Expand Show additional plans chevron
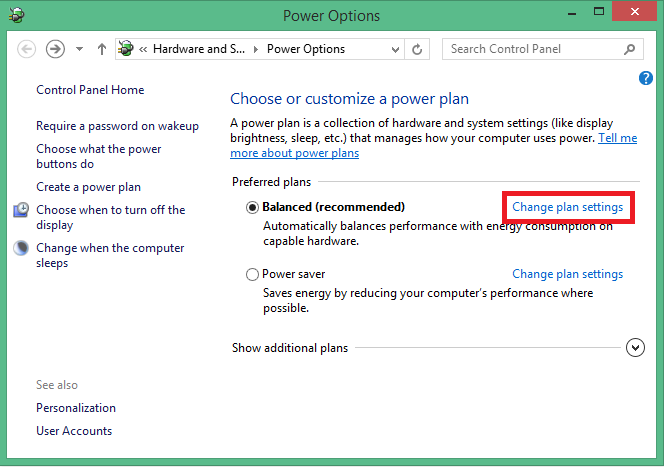Screen dimensions: 664x467 [635, 348]
